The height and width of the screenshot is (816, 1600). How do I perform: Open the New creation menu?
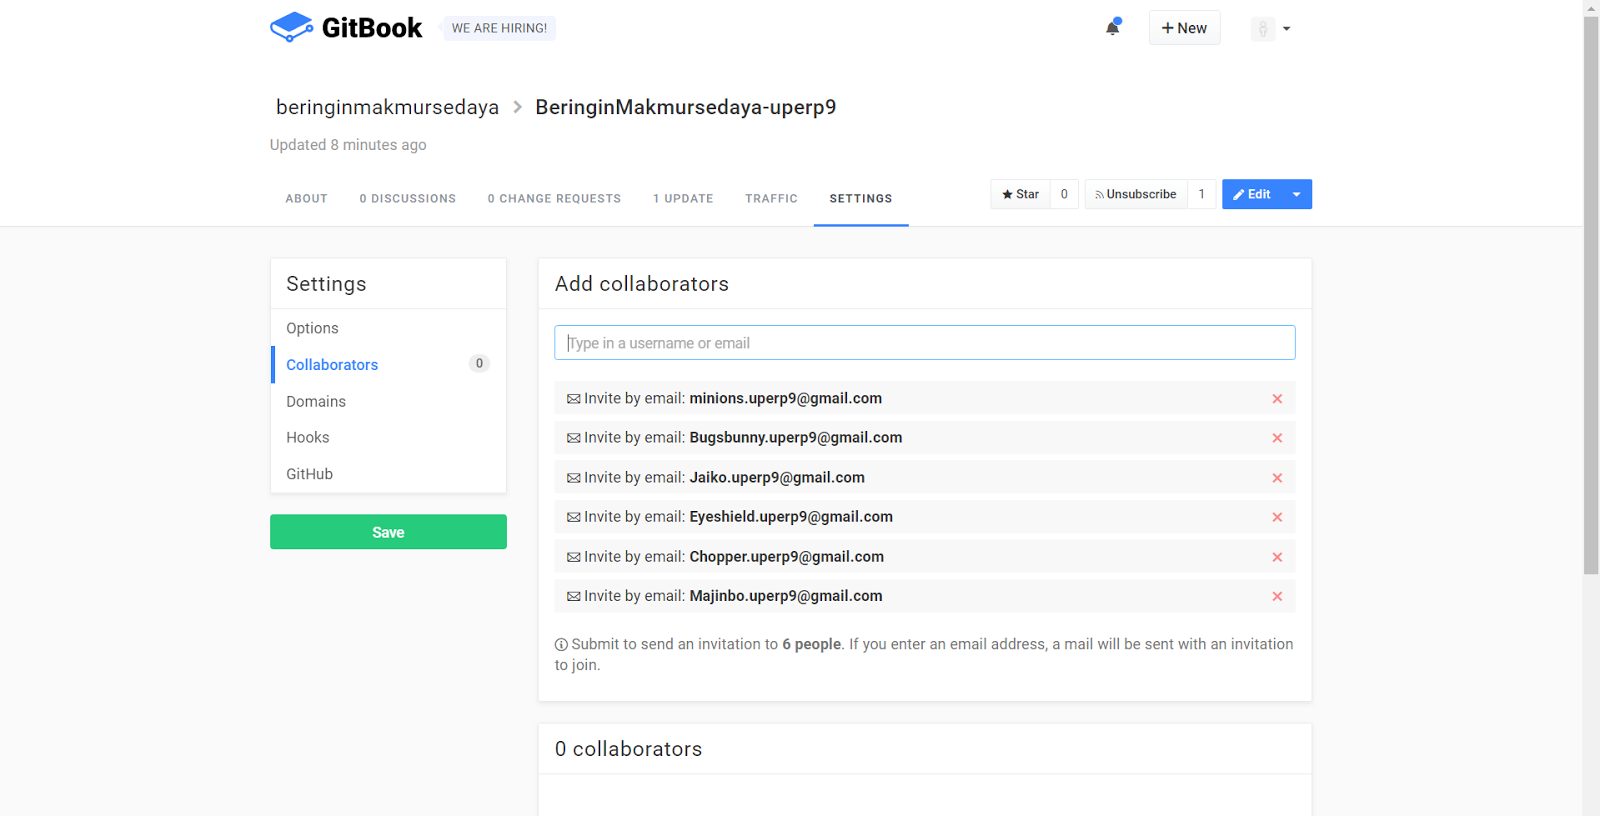point(1184,28)
